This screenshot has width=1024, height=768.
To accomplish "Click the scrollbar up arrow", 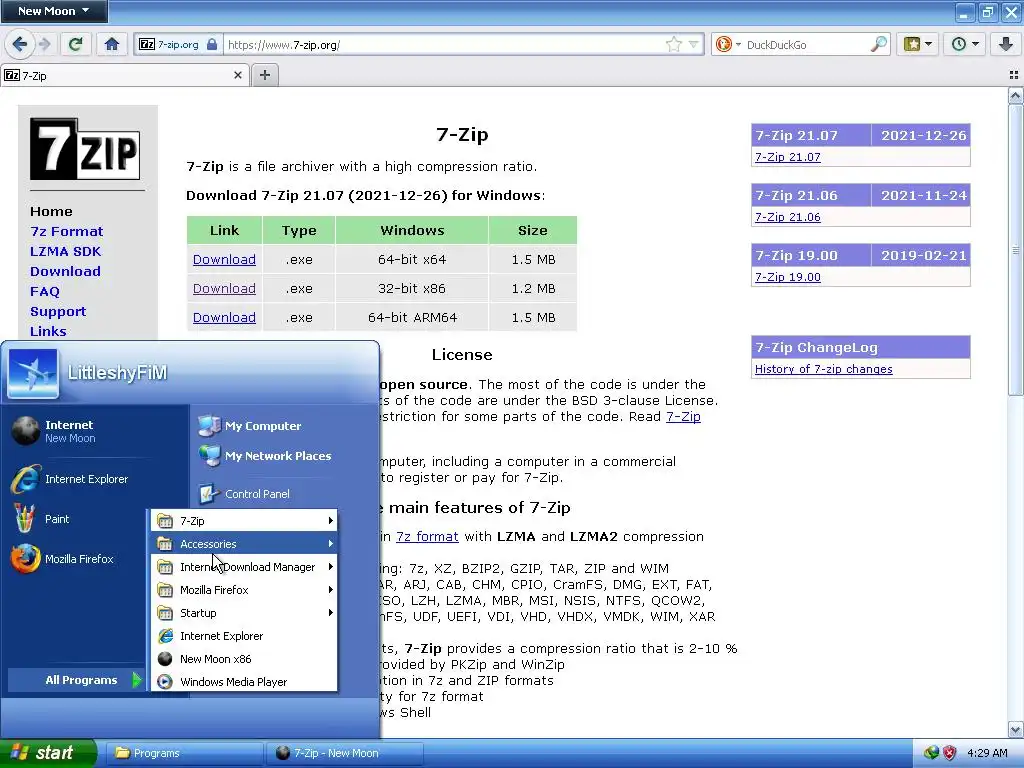I will click(x=1015, y=97).
